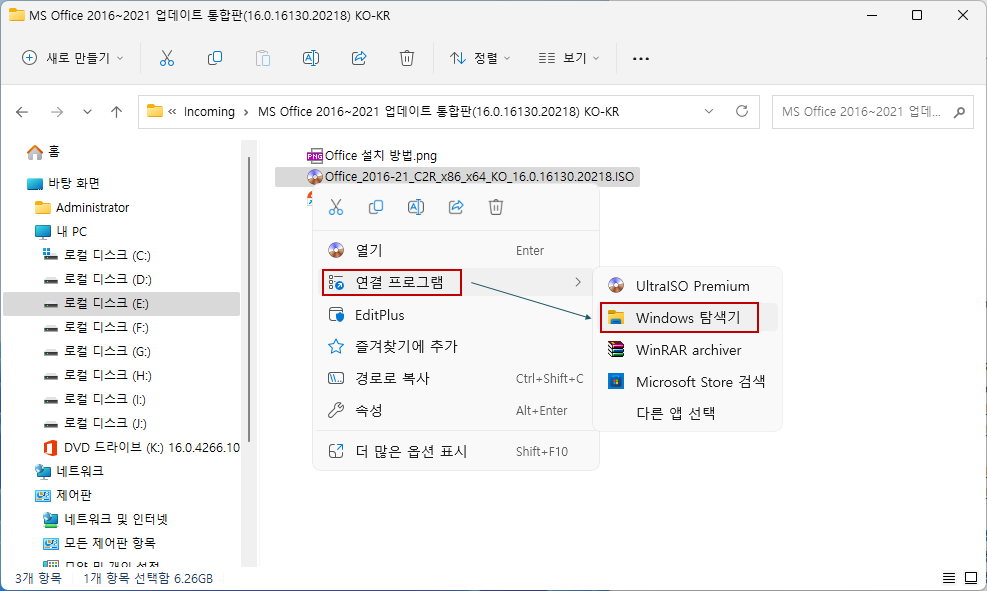Click the delete trash icon in the toolbar
Viewport: 987px width, 591px height.
click(x=406, y=58)
